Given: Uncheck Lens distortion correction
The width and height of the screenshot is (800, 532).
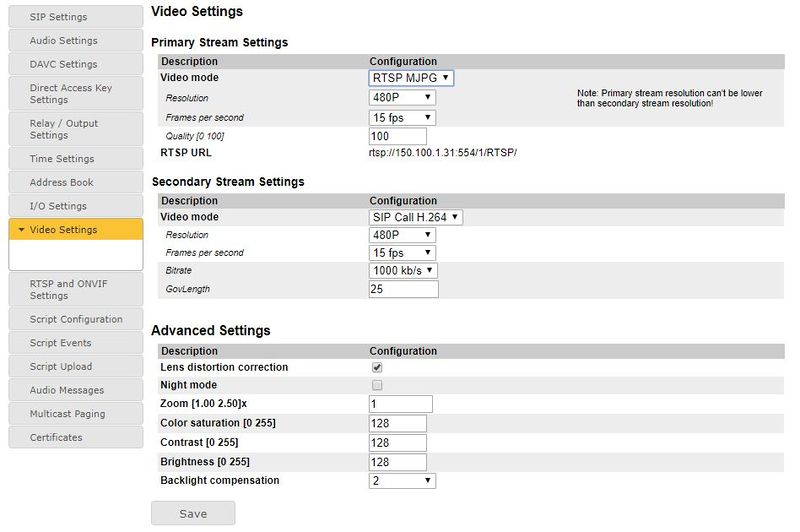Looking at the screenshot, I should pyautogui.click(x=377, y=367).
